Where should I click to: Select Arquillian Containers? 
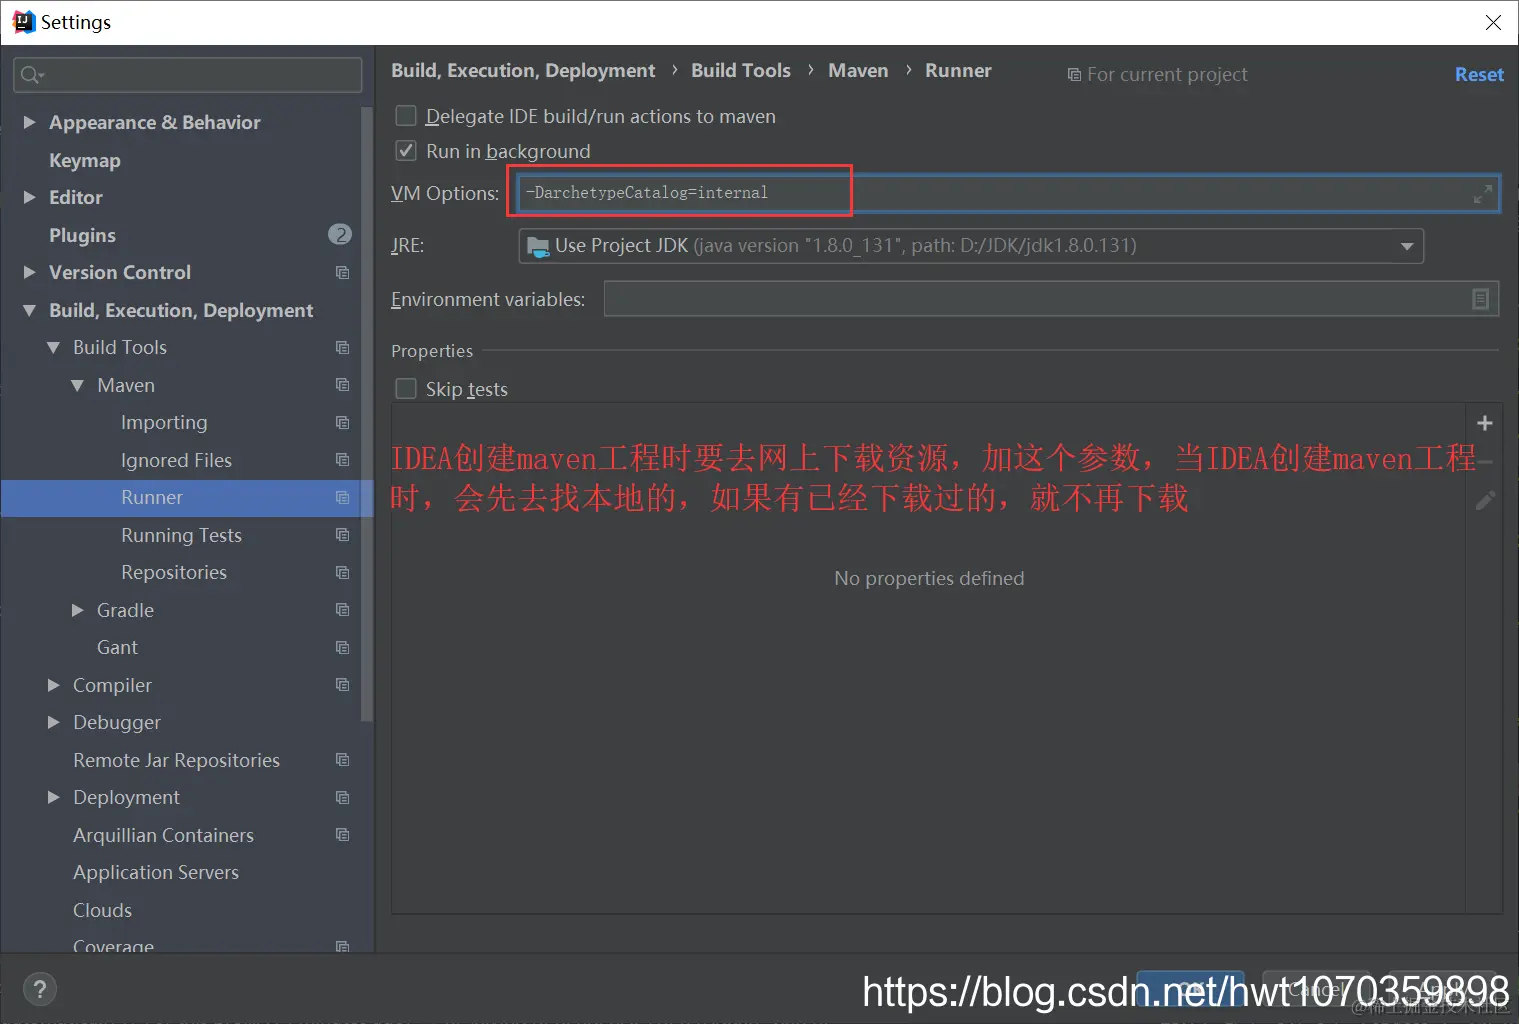click(163, 835)
